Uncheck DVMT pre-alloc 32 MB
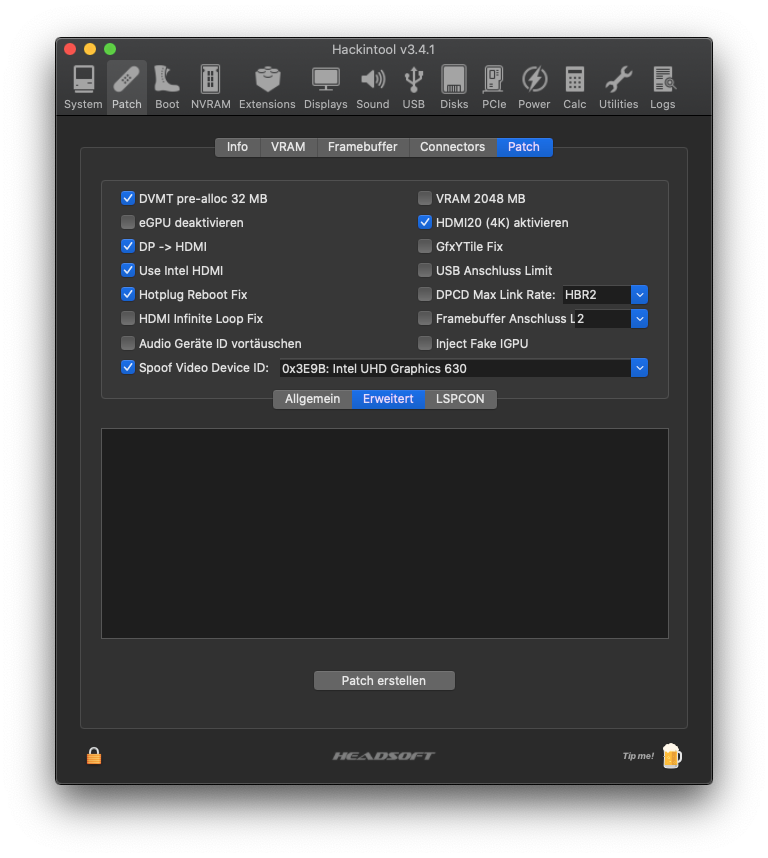 tap(127, 198)
